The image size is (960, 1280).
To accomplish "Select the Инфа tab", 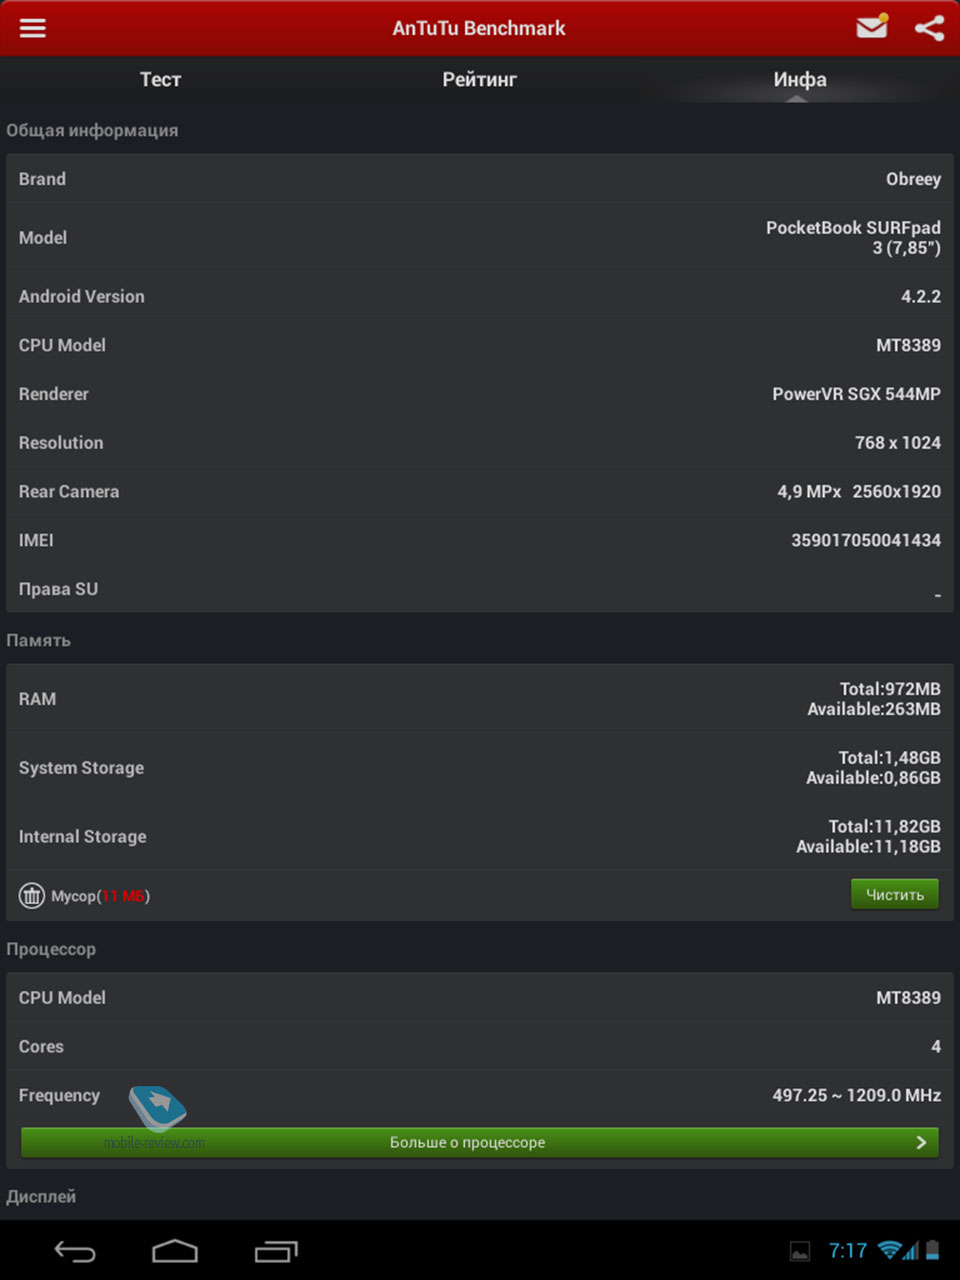I will click(x=800, y=79).
